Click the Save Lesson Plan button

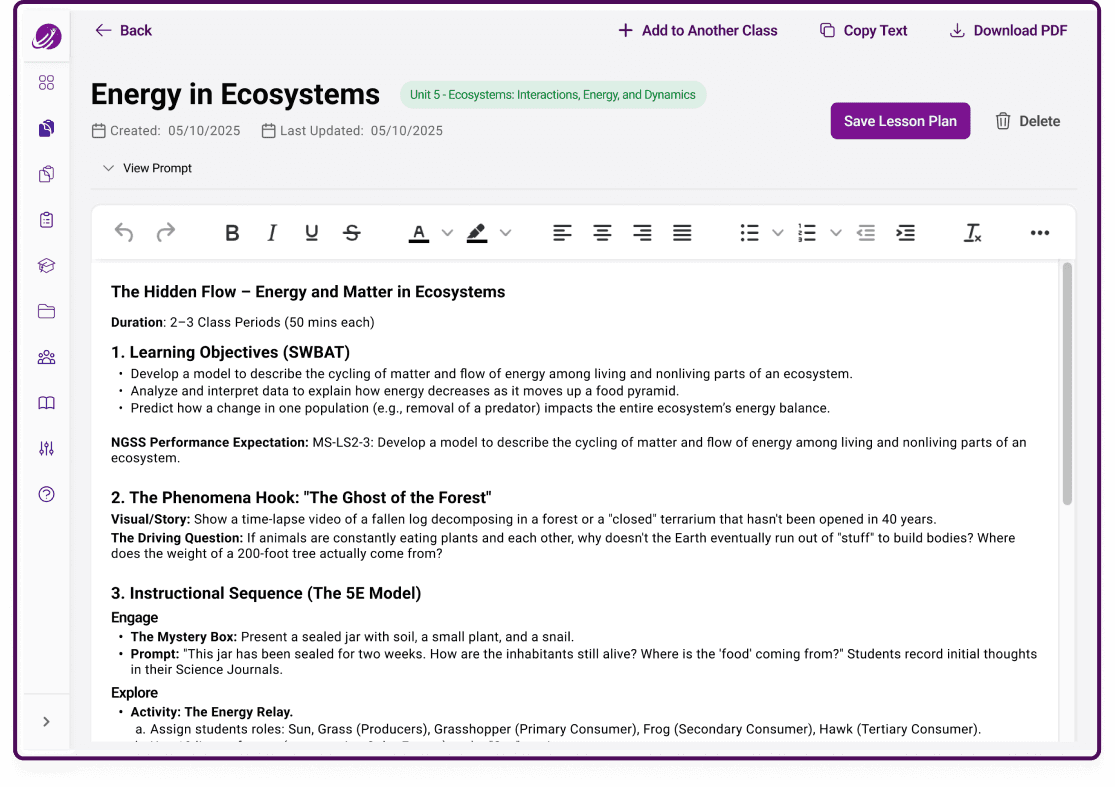coord(899,120)
